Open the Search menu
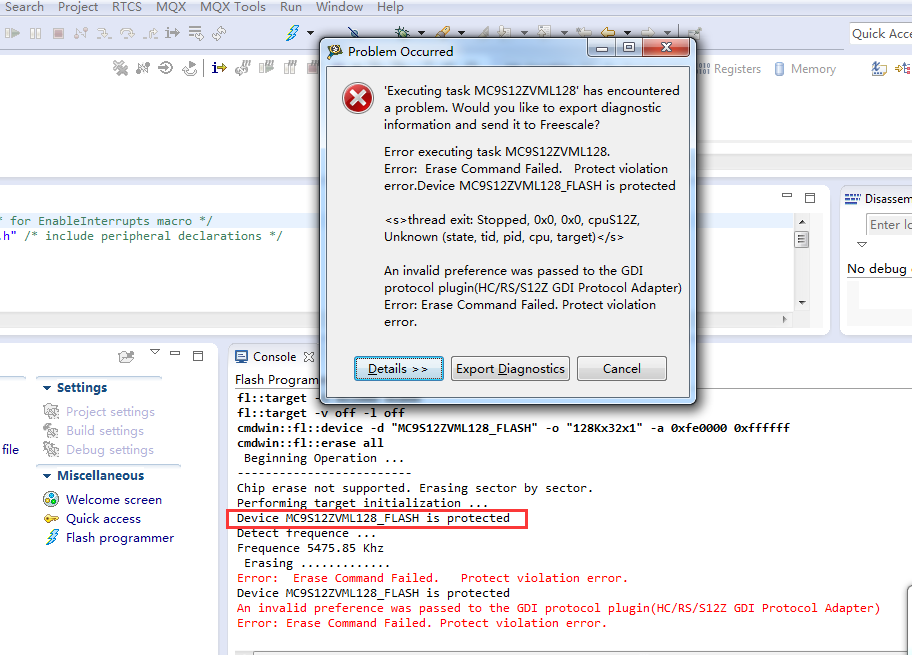Screen dimensions: 912x655 [24, 7]
